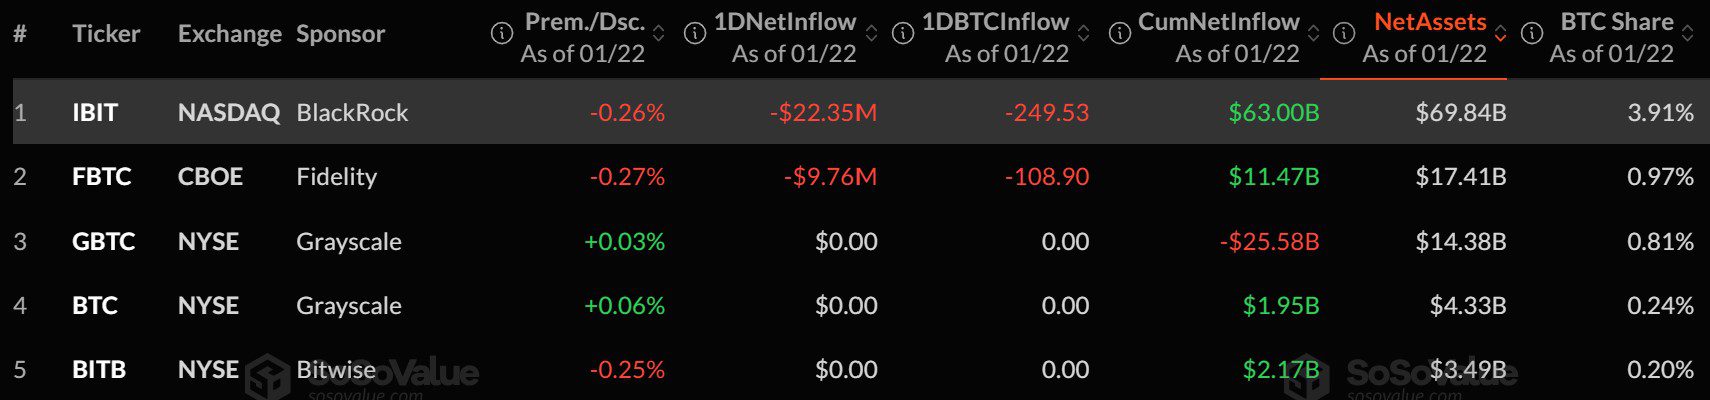Open the BITB ticker link

[99, 370]
